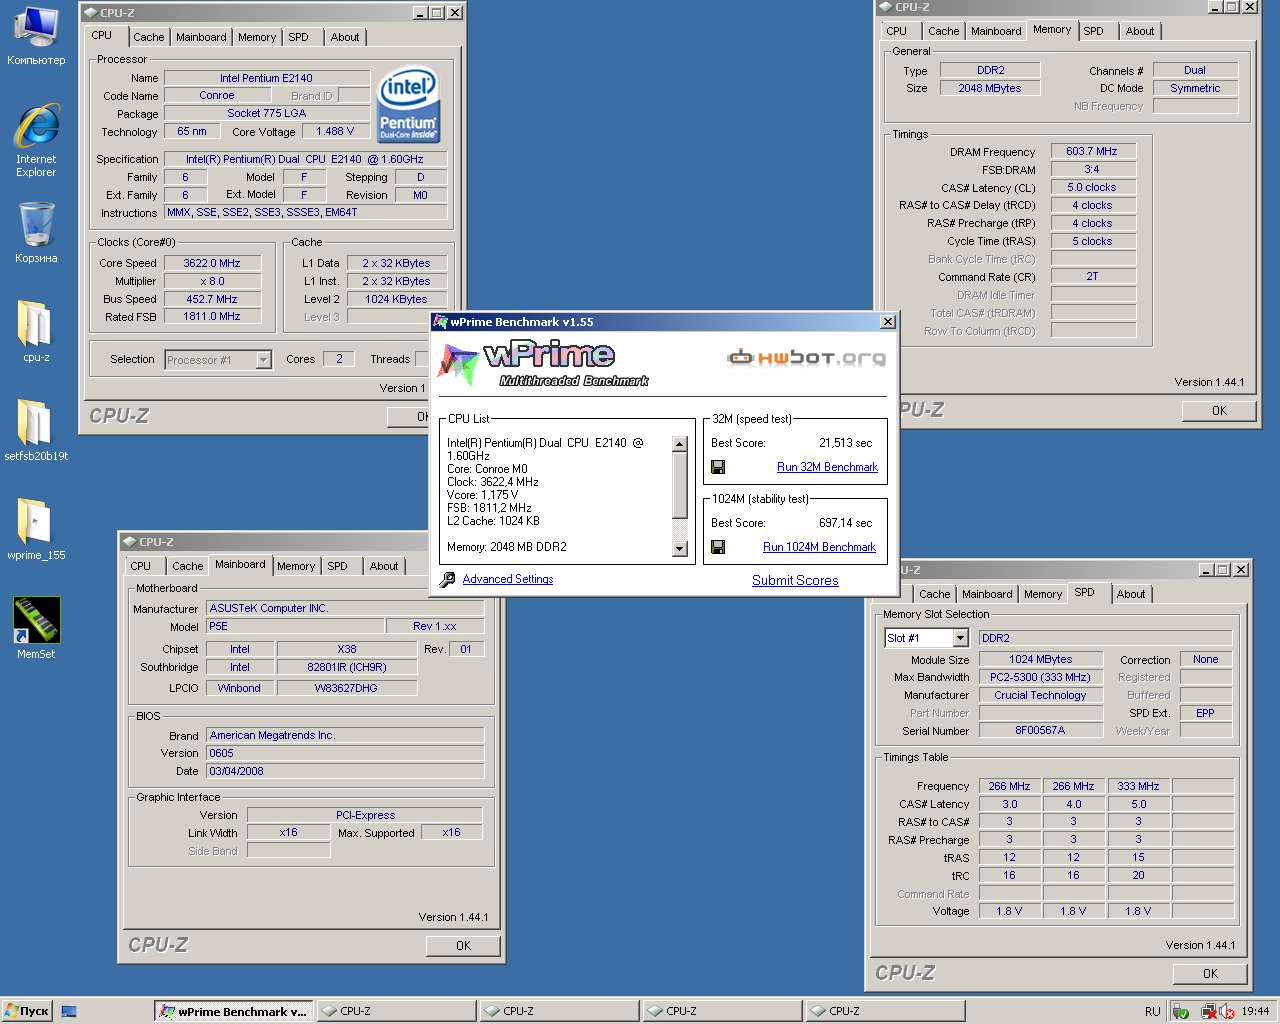Viewport: 1280px width, 1024px height.
Task: Click the Level 2 cache value 1024 KBytes
Action: (x=396, y=299)
